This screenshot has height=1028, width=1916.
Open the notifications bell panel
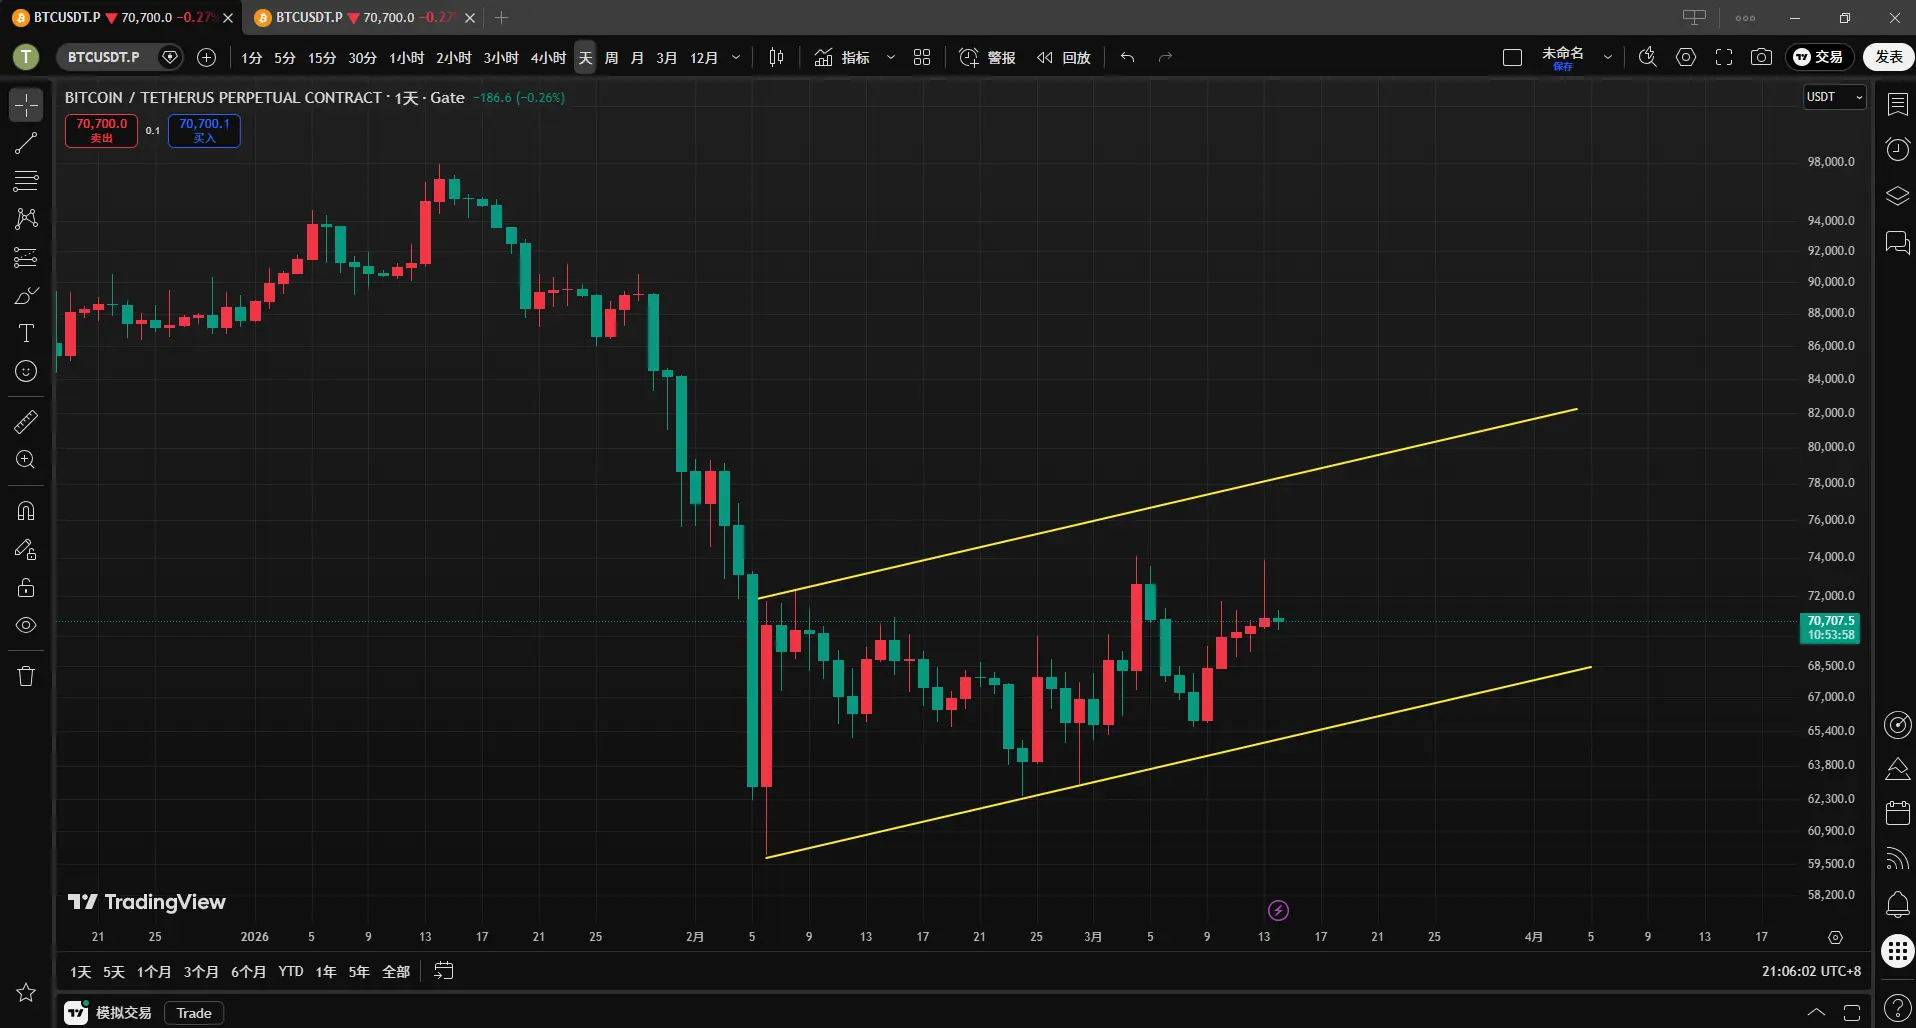click(x=1897, y=904)
